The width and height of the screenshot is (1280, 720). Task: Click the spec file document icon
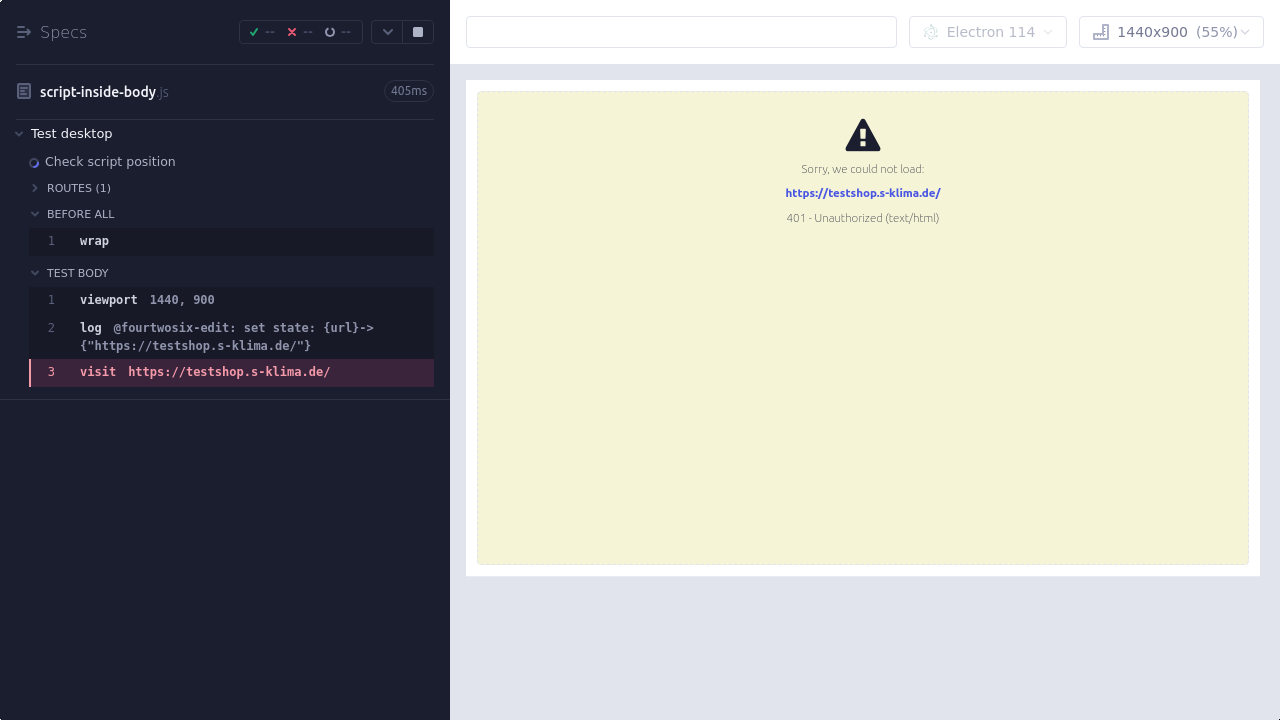(24, 92)
